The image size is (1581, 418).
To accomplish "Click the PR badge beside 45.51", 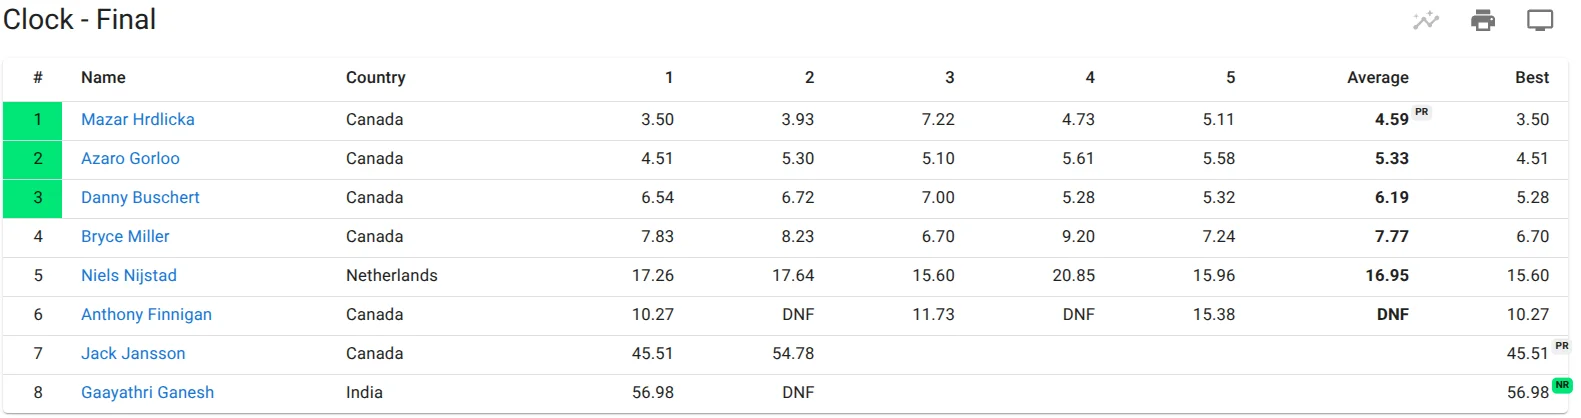I will pyautogui.click(x=1562, y=346).
